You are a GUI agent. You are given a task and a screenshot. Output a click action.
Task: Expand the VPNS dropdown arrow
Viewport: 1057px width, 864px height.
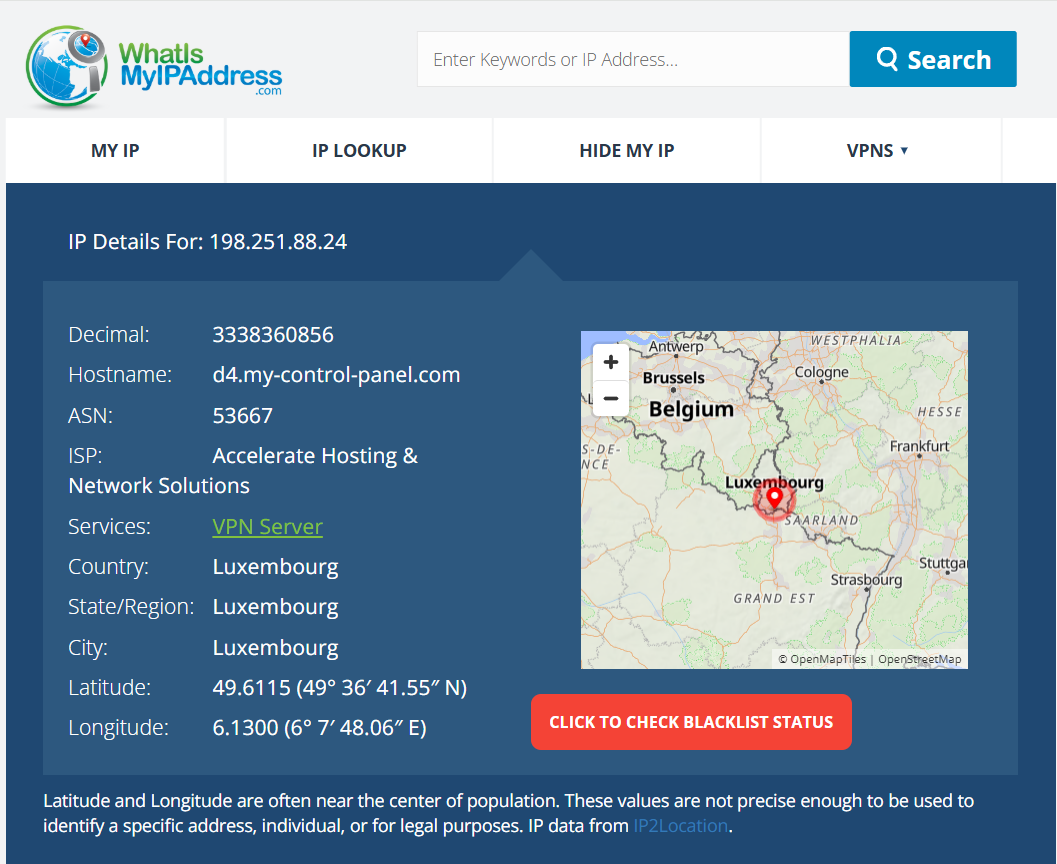(x=904, y=150)
